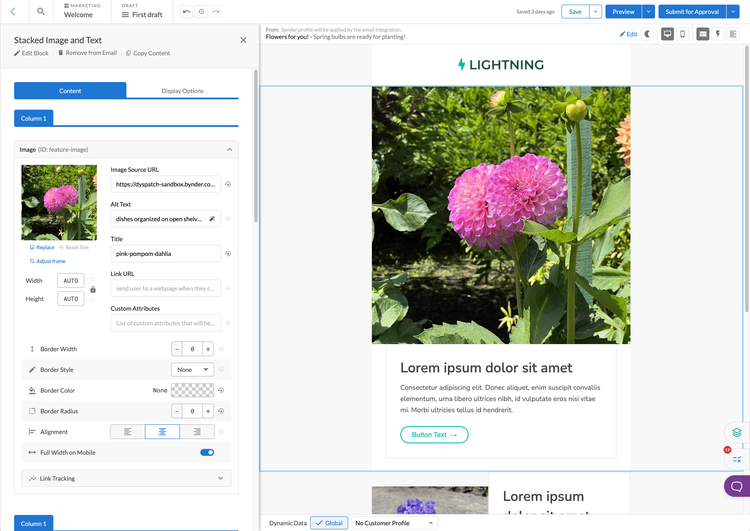Open the Border Color transparent swatch
Image resolution: width=750 pixels, height=531 pixels.
pyautogui.click(x=192, y=390)
